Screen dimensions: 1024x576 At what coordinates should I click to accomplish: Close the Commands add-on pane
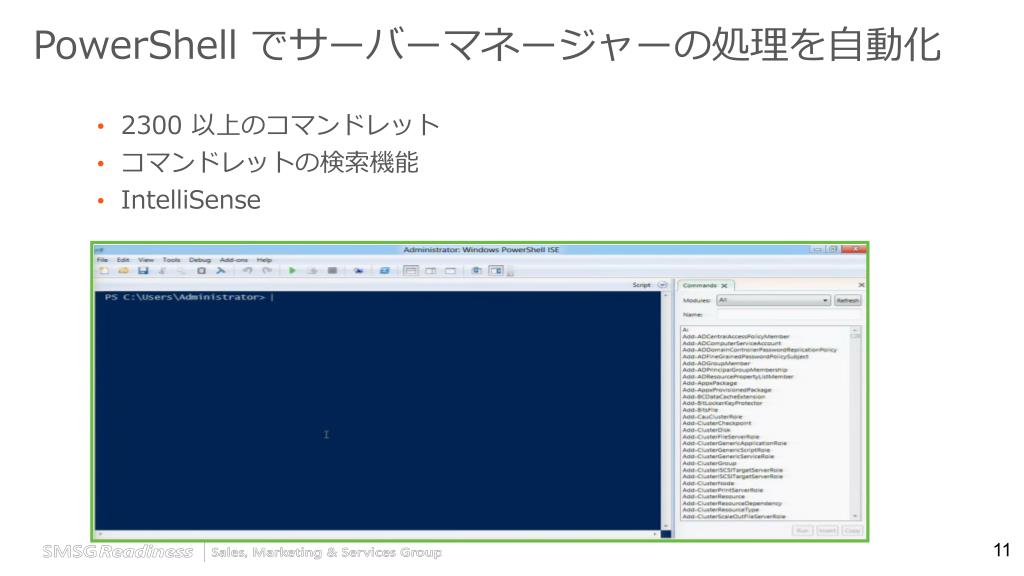[x=861, y=285]
